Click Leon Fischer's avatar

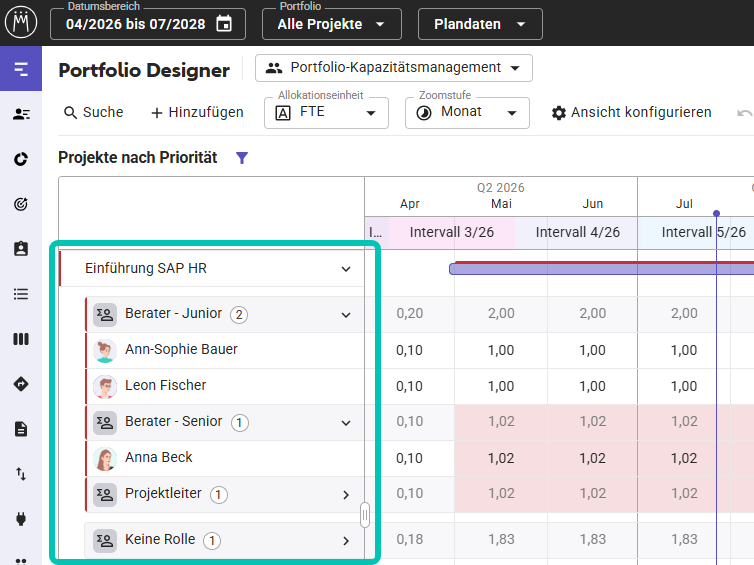[x=105, y=387]
